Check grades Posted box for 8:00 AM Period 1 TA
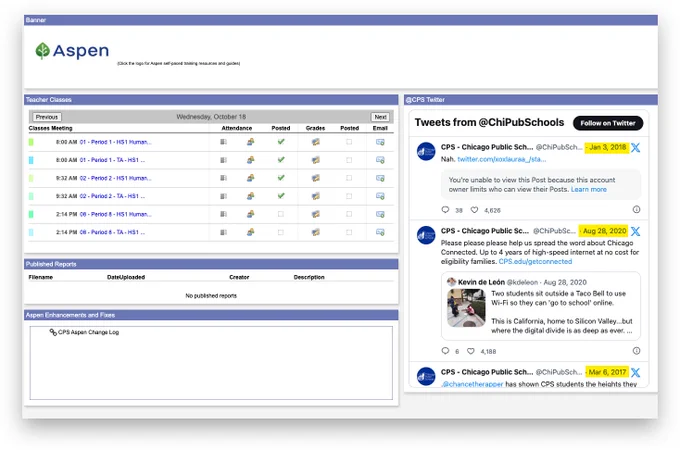 [349, 160]
